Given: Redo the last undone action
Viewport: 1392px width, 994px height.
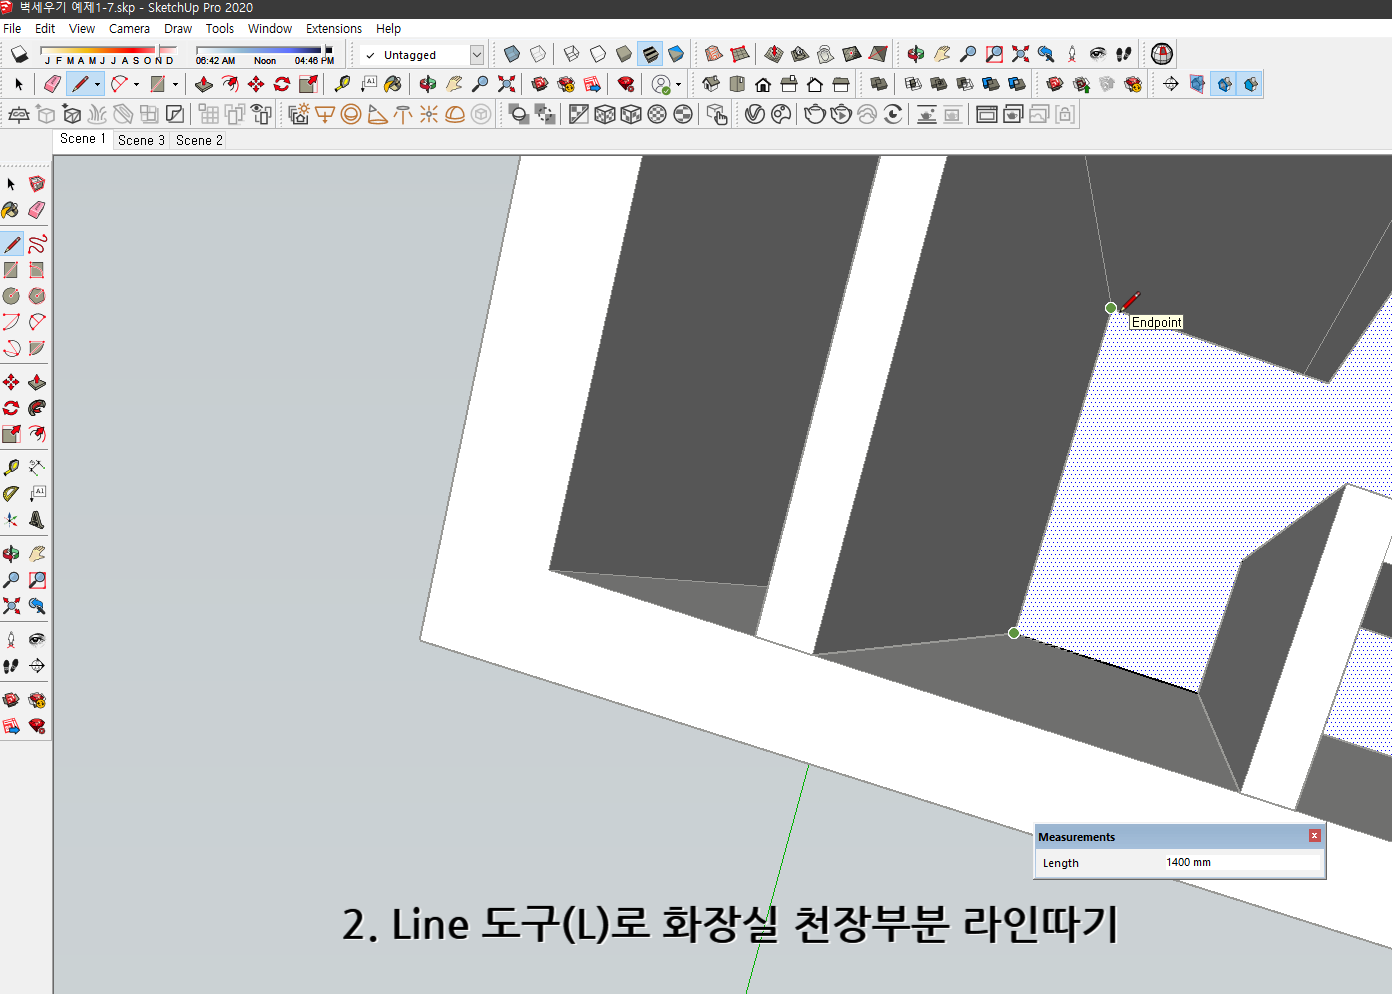Looking at the screenshot, I should pos(44,28).
